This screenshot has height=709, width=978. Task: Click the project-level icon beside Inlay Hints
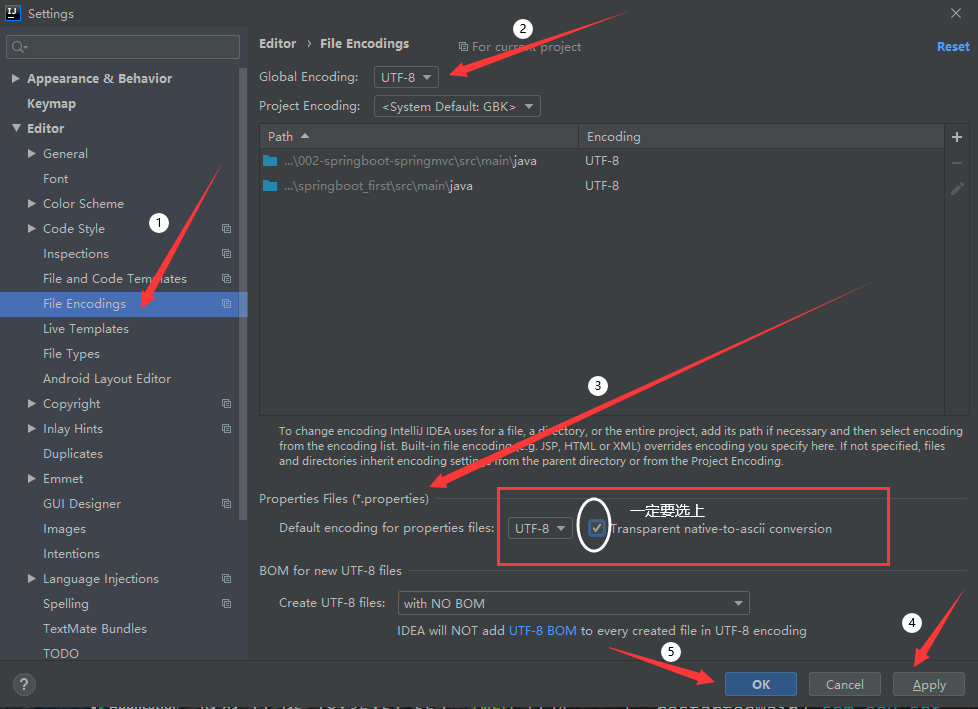pos(226,428)
